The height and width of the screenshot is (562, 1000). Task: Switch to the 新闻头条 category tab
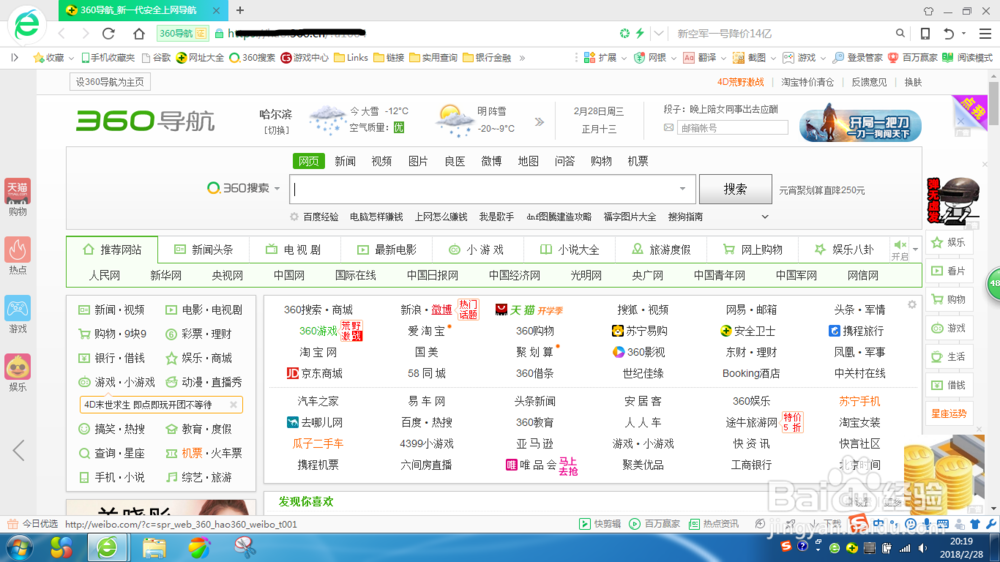pos(204,249)
